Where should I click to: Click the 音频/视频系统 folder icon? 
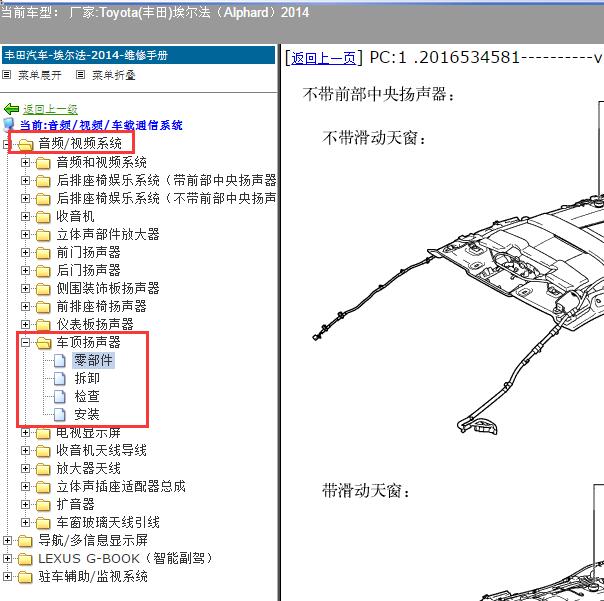25,144
